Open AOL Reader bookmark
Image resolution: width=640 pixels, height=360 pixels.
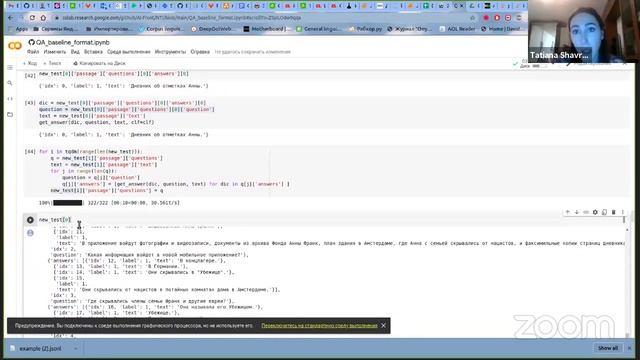[458, 29]
